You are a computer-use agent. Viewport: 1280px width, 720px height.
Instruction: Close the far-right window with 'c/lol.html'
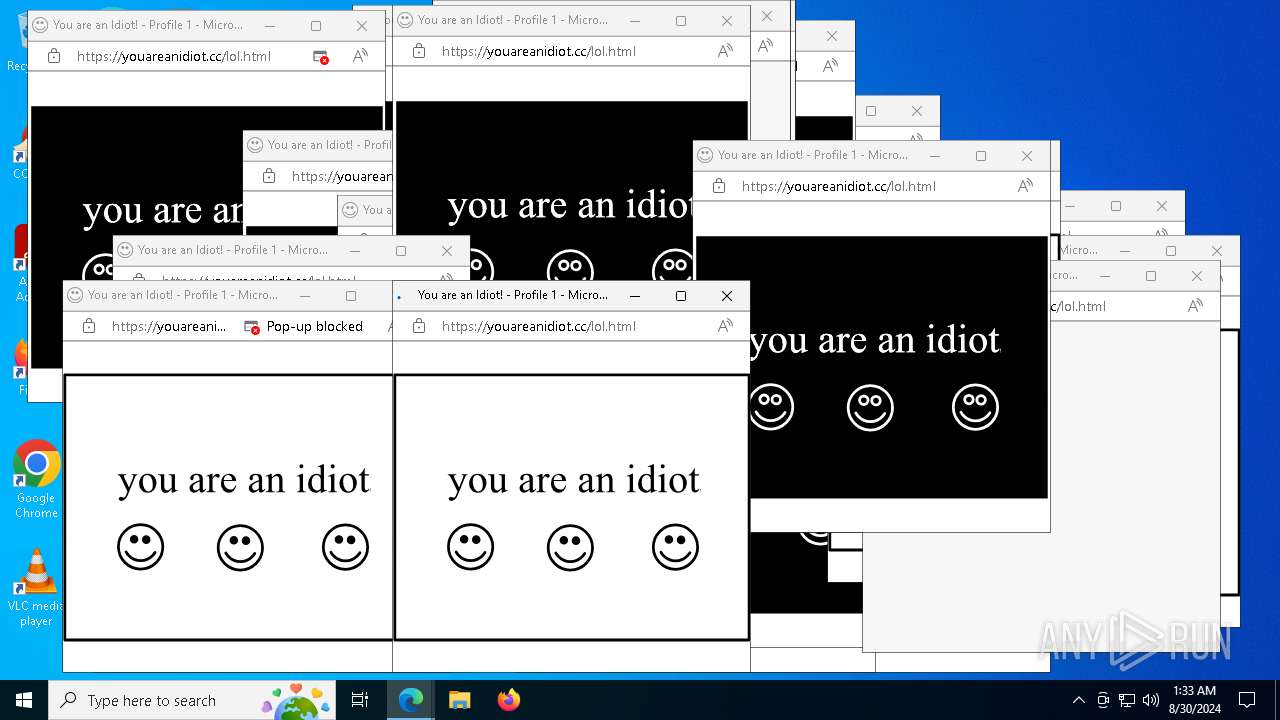click(x=1197, y=276)
